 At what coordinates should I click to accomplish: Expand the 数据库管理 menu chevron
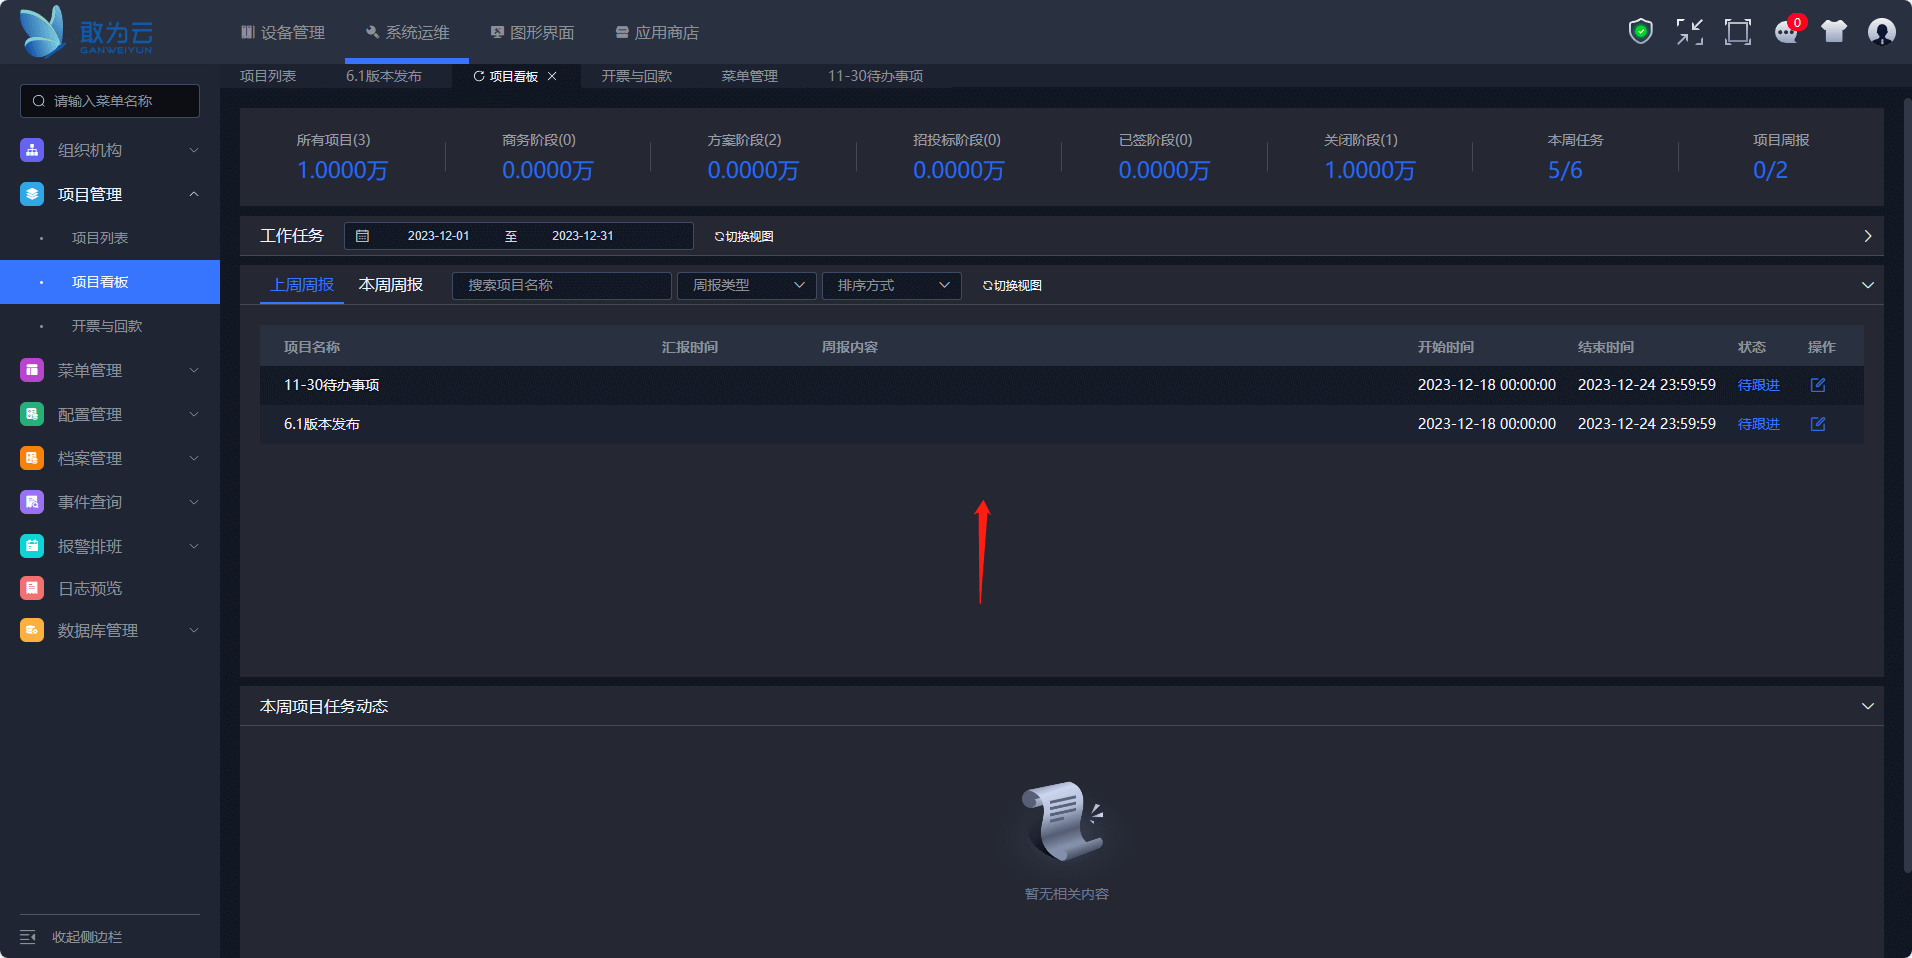pos(194,630)
